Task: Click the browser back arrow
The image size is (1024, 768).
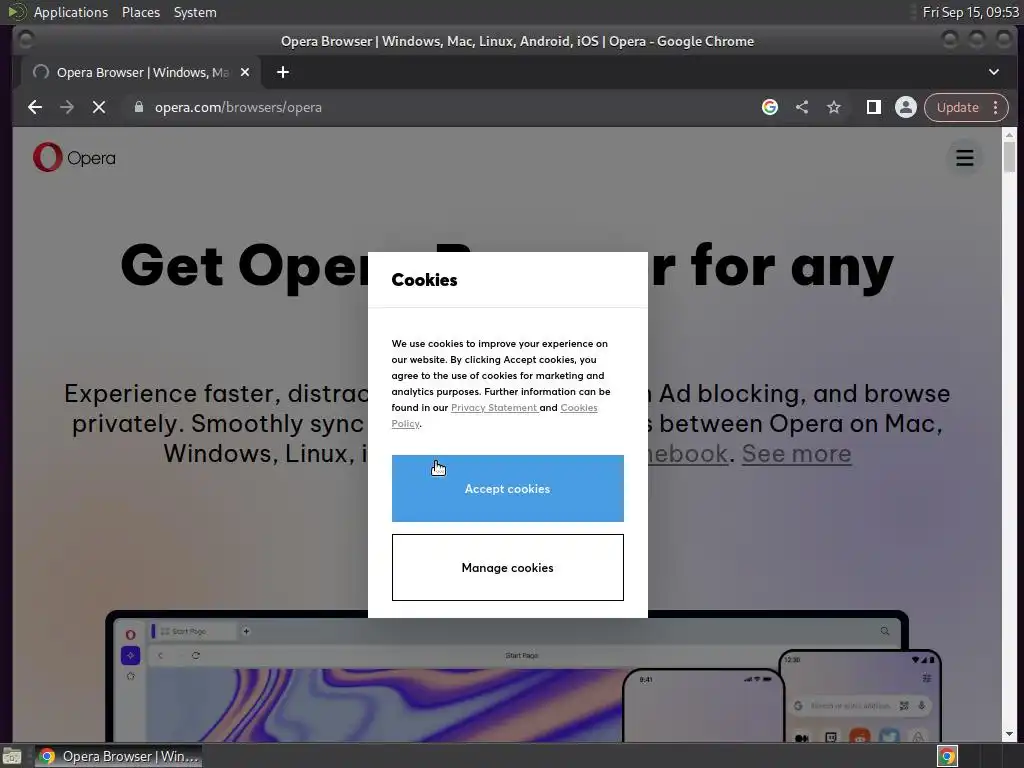Action: (x=35, y=107)
